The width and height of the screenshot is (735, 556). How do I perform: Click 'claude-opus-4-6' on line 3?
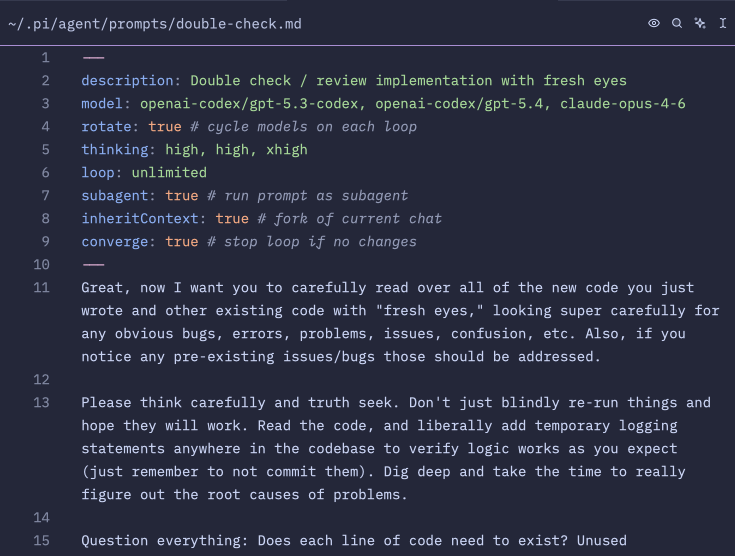click(x=622, y=104)
